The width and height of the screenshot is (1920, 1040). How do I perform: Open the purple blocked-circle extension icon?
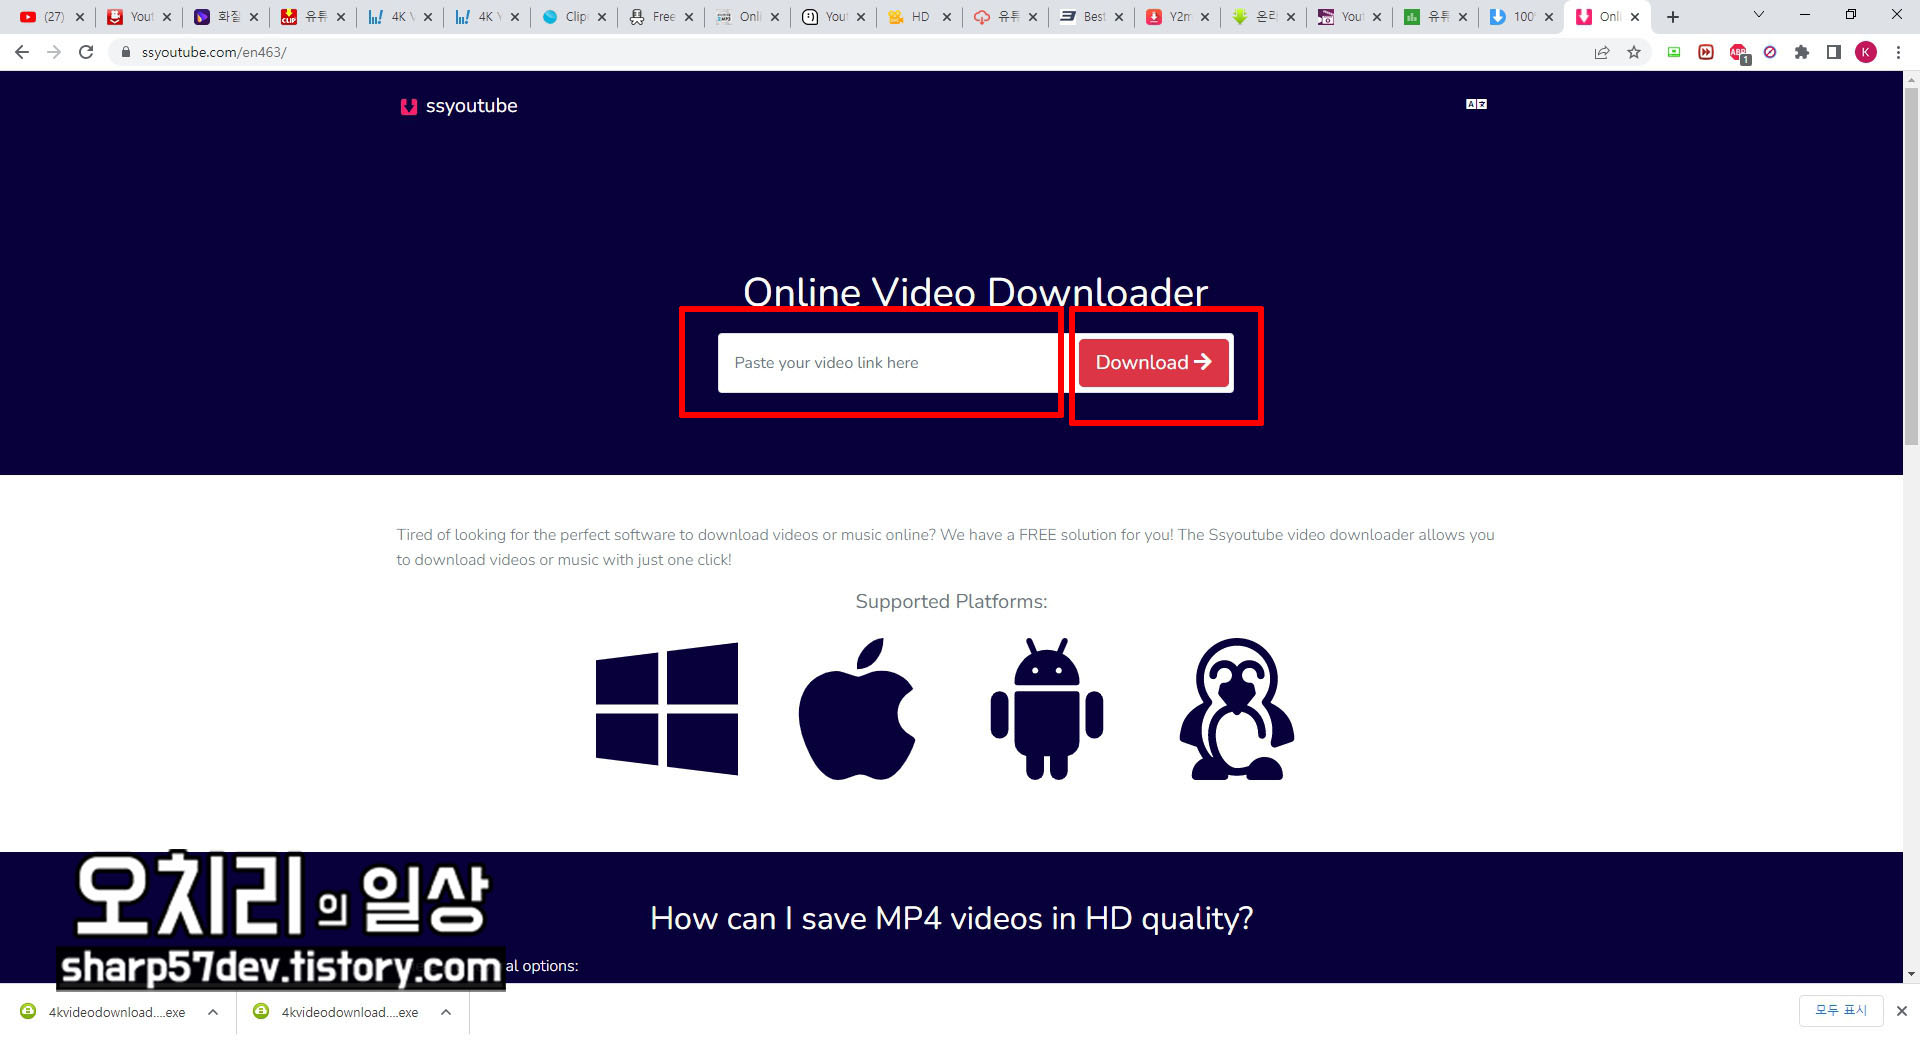click(x=1770, y=52)
